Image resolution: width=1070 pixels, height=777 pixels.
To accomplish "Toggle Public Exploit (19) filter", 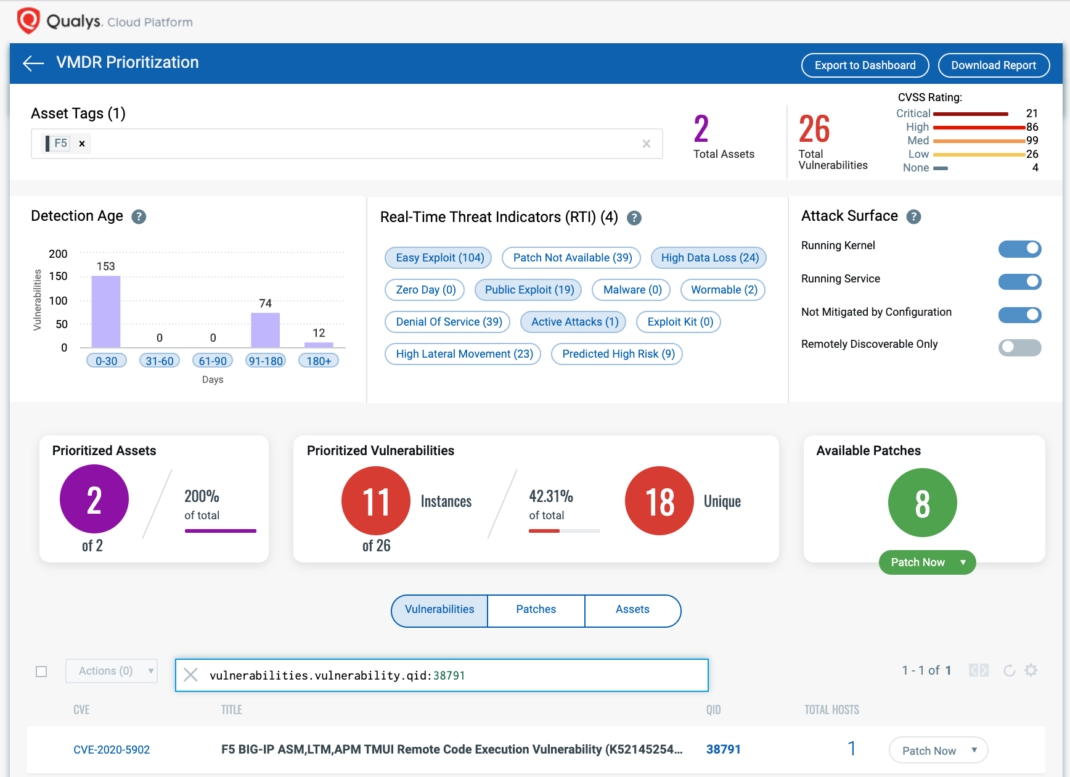I will pos(529,290).
